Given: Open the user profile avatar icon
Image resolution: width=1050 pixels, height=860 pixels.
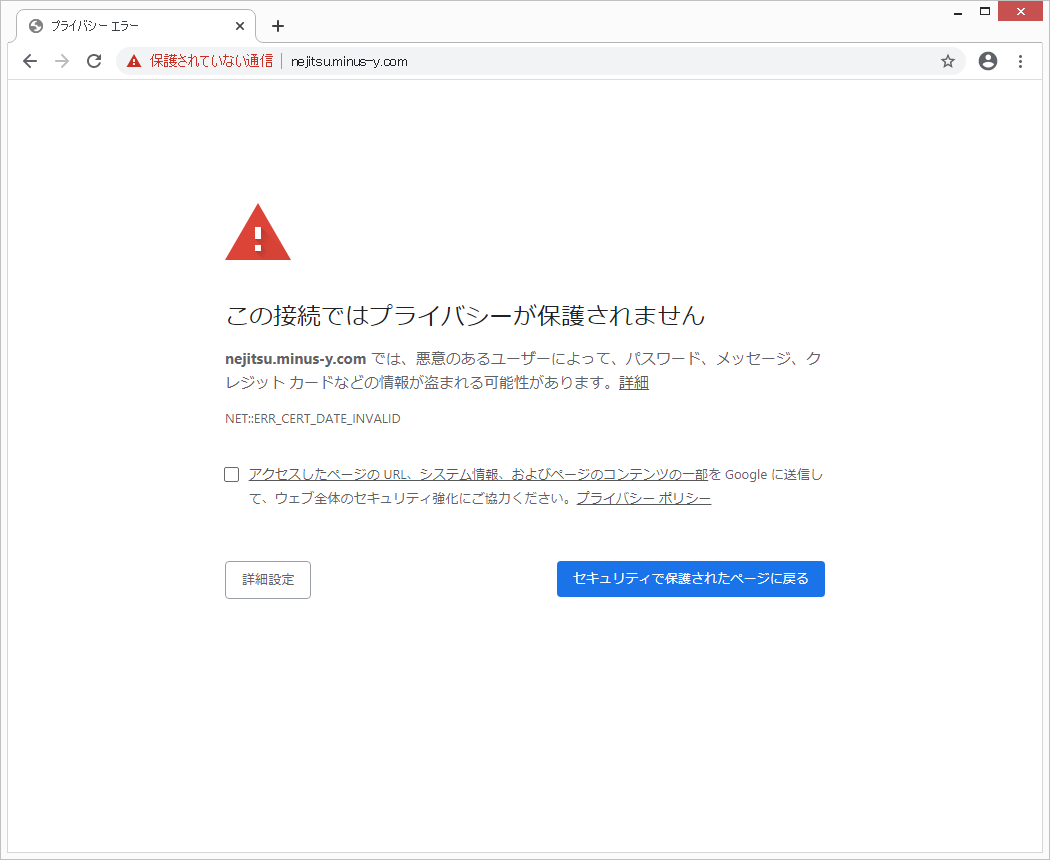Looking at the screenshot, I should [988, 61].
